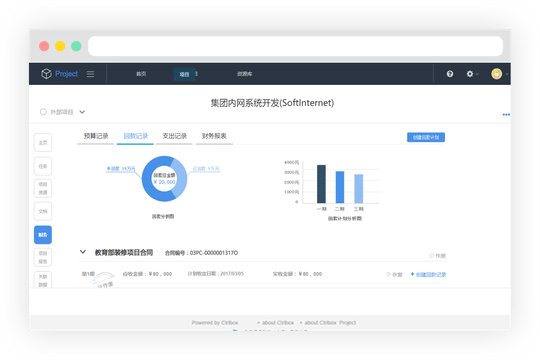Image resolution: width=540 pixels, height=360 pixels.
Task: Collapse the 教育部装修项目合同 section chevron
Action: click(83, 252)
